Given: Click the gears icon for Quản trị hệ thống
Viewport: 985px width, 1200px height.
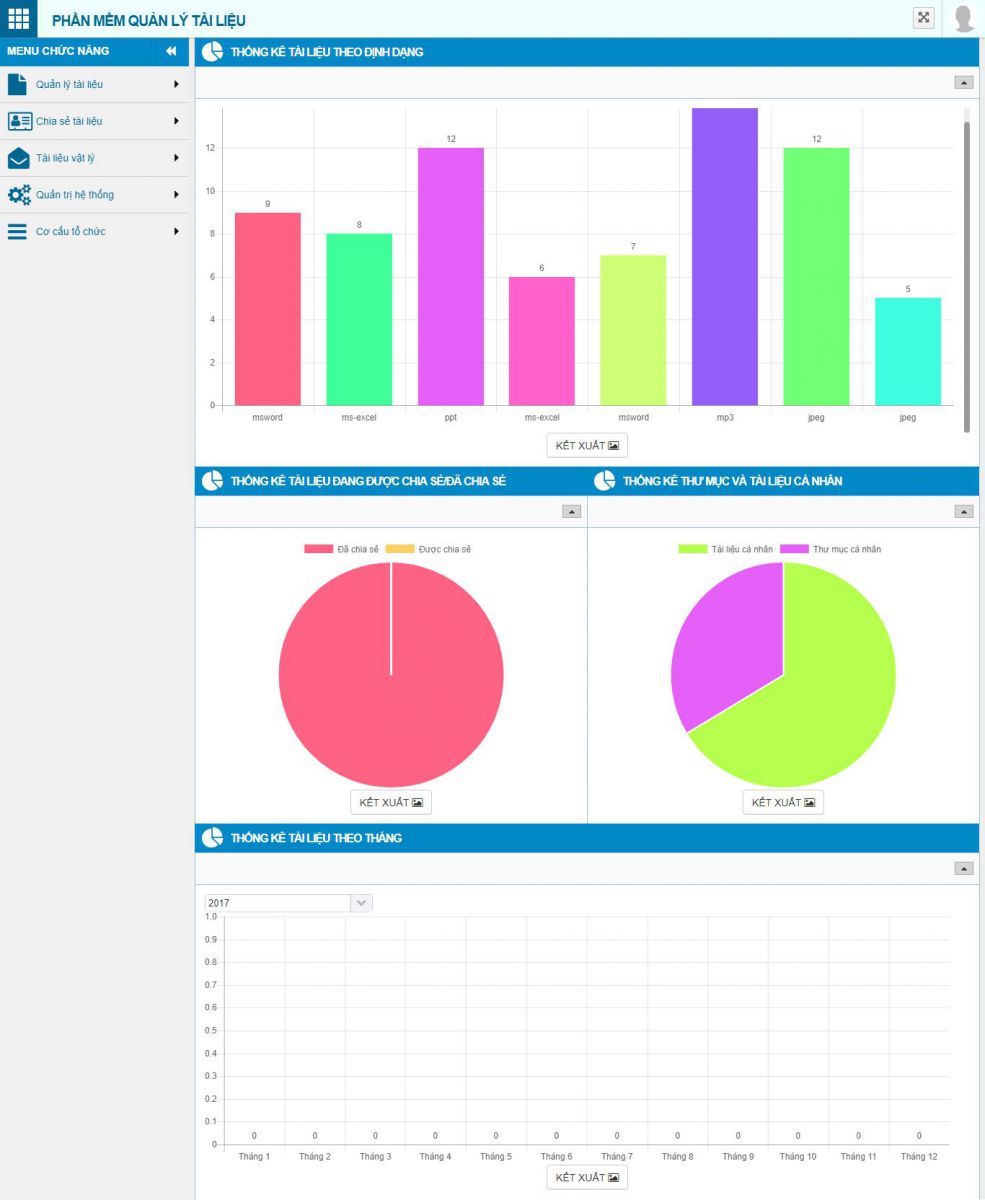Looking at the screenshot, I should tap(18, 195).
